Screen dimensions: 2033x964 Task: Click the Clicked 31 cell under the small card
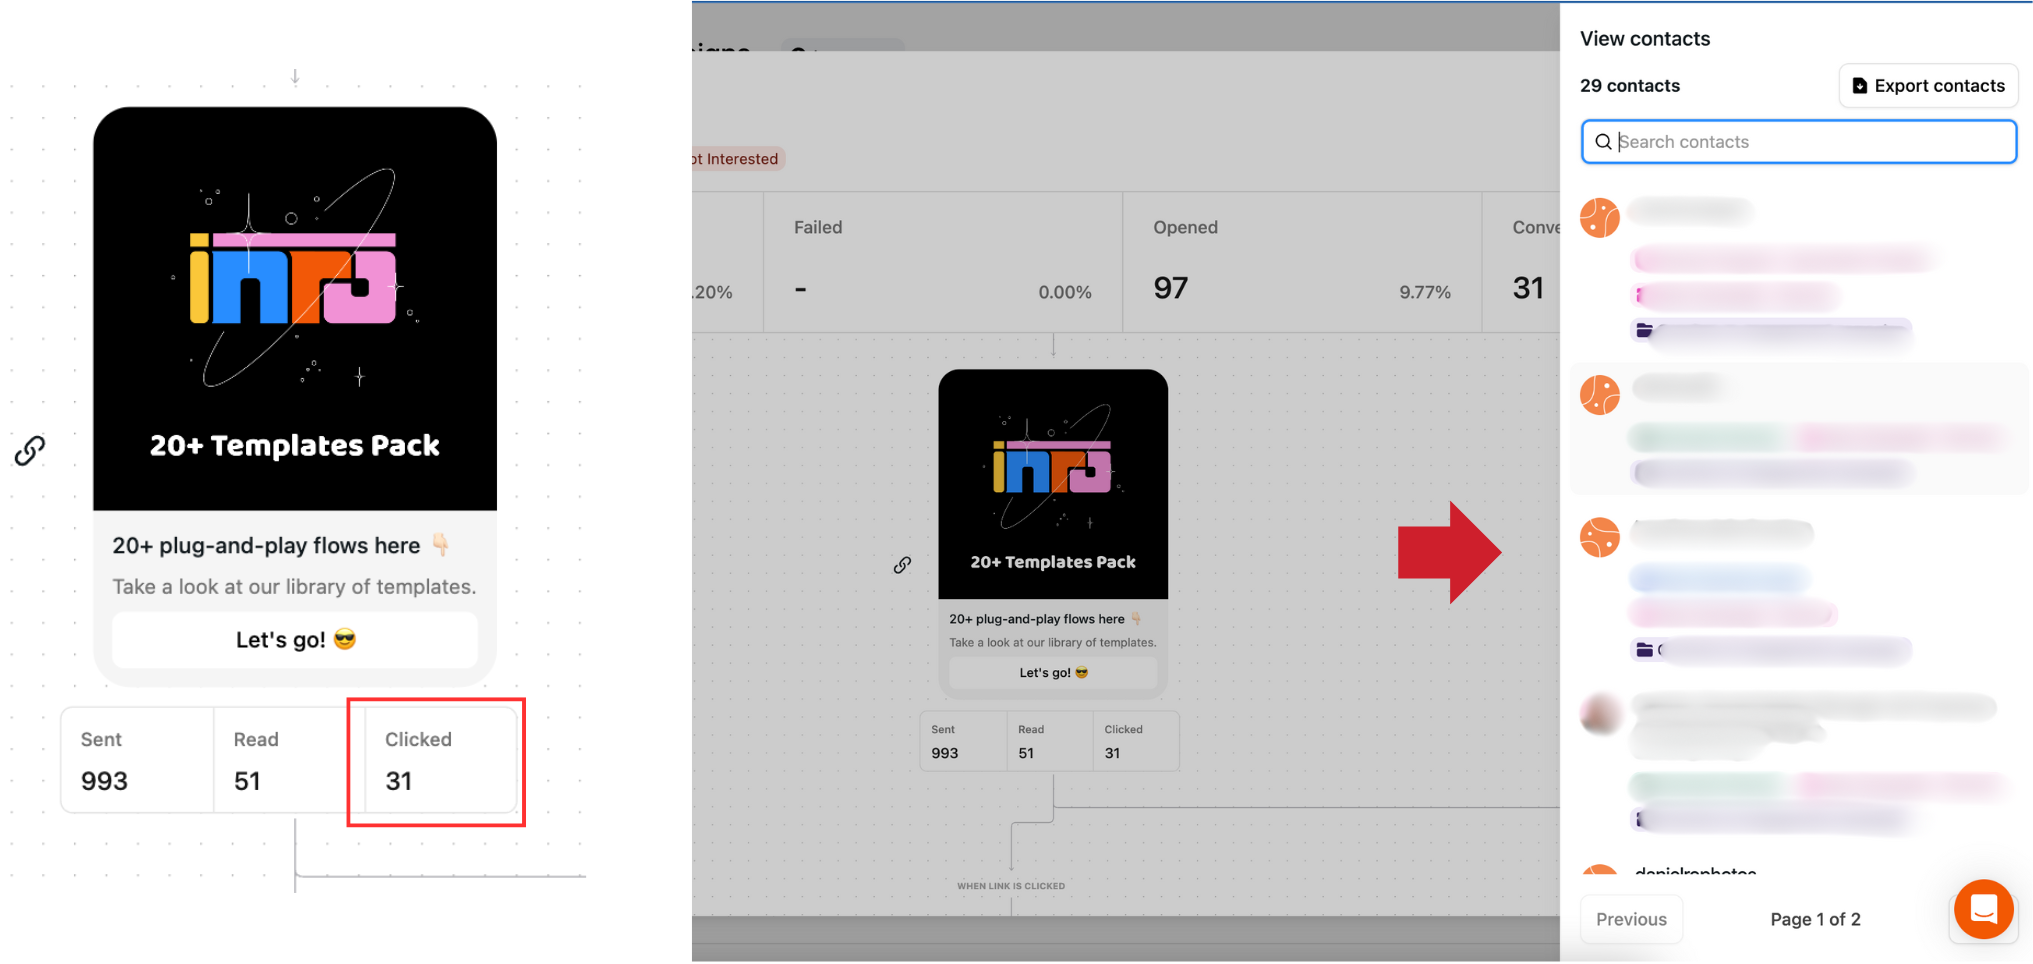[x=1136, y=741]
